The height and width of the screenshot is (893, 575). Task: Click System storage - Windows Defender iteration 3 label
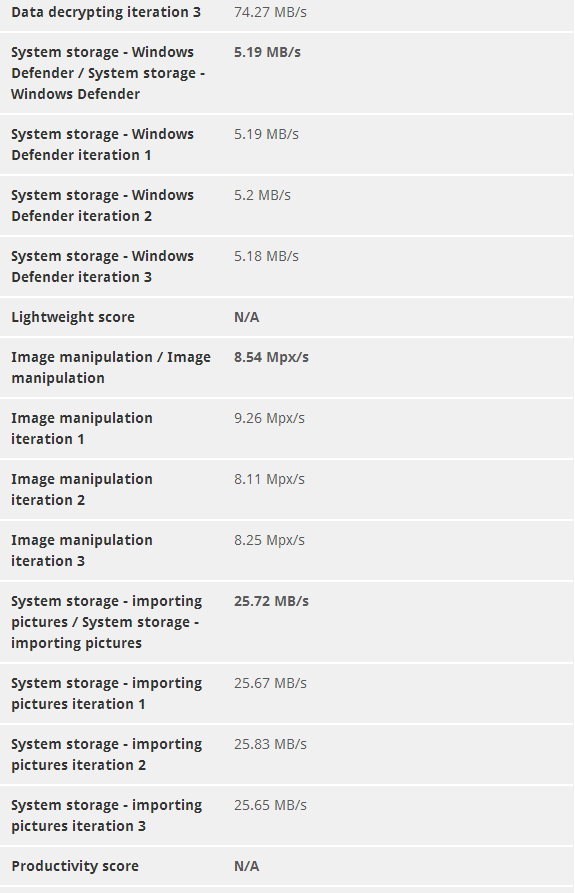point(102,267)
